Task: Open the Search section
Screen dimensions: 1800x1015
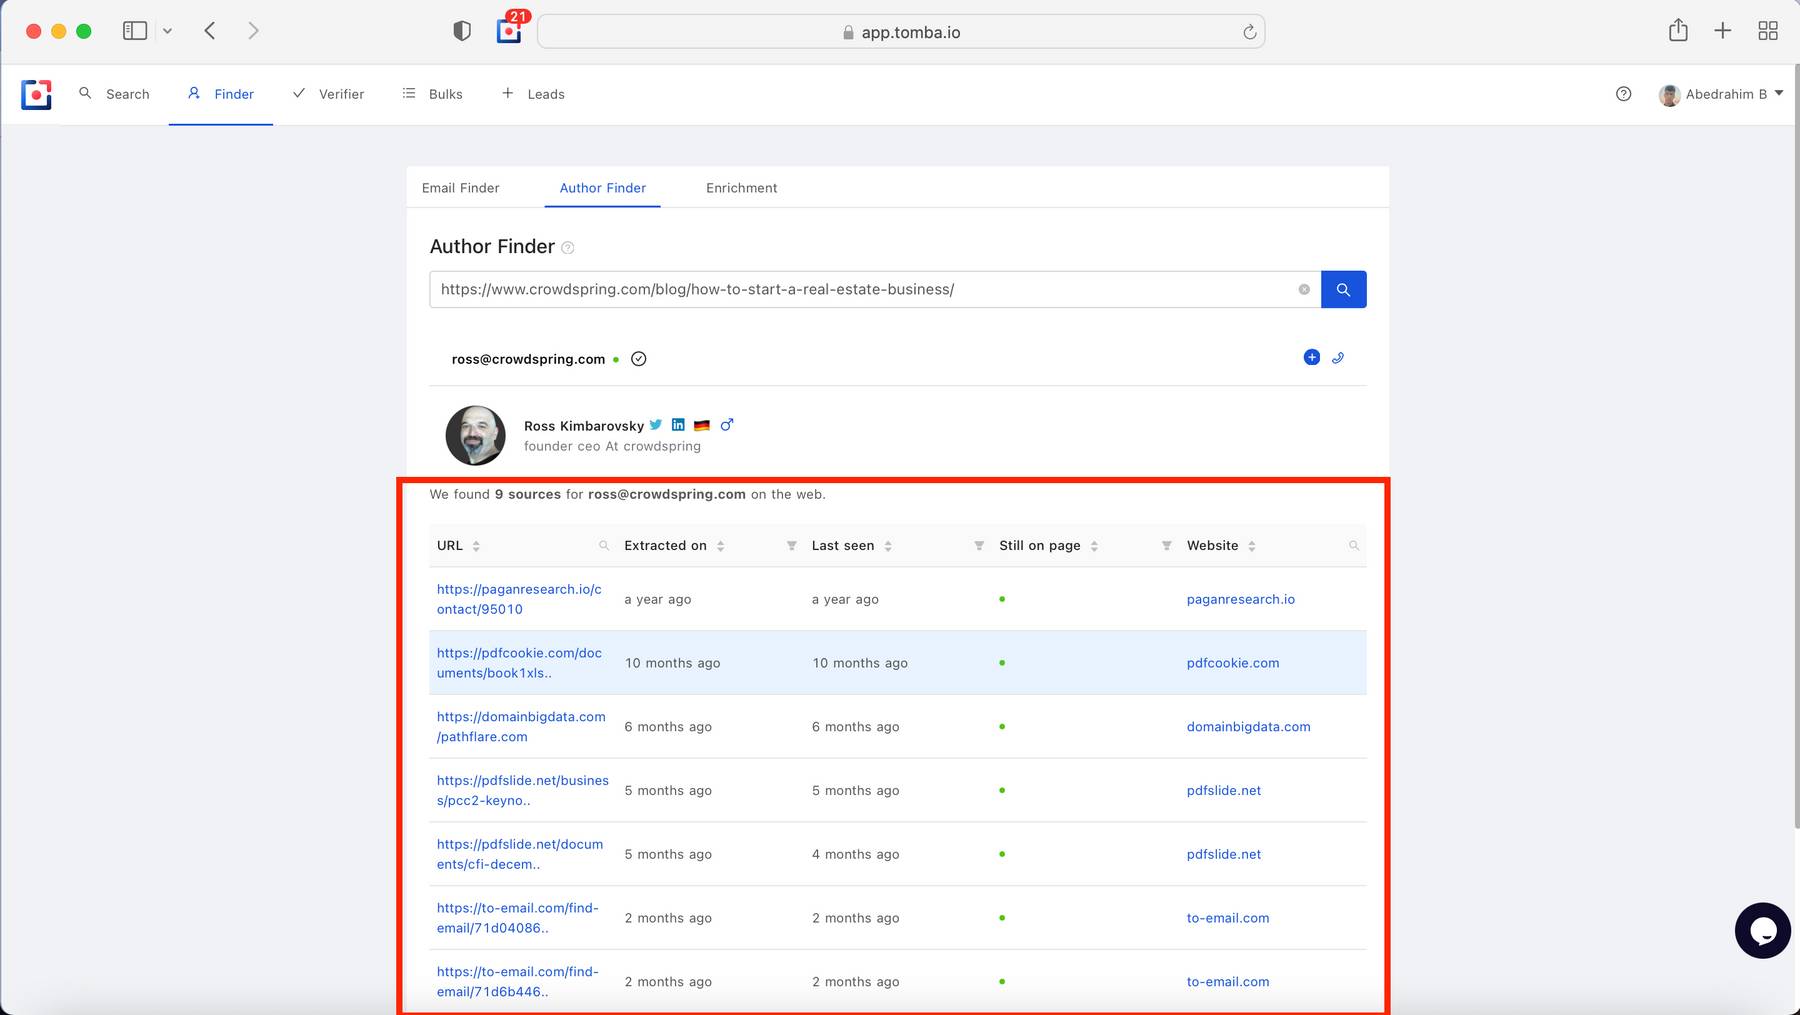Action: point(114,94)
